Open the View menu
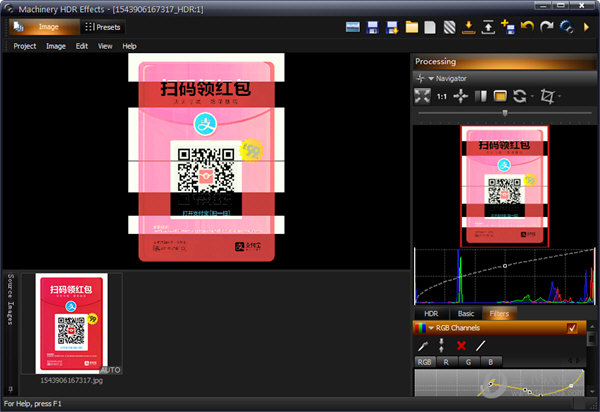 click(x=105, y=46)
